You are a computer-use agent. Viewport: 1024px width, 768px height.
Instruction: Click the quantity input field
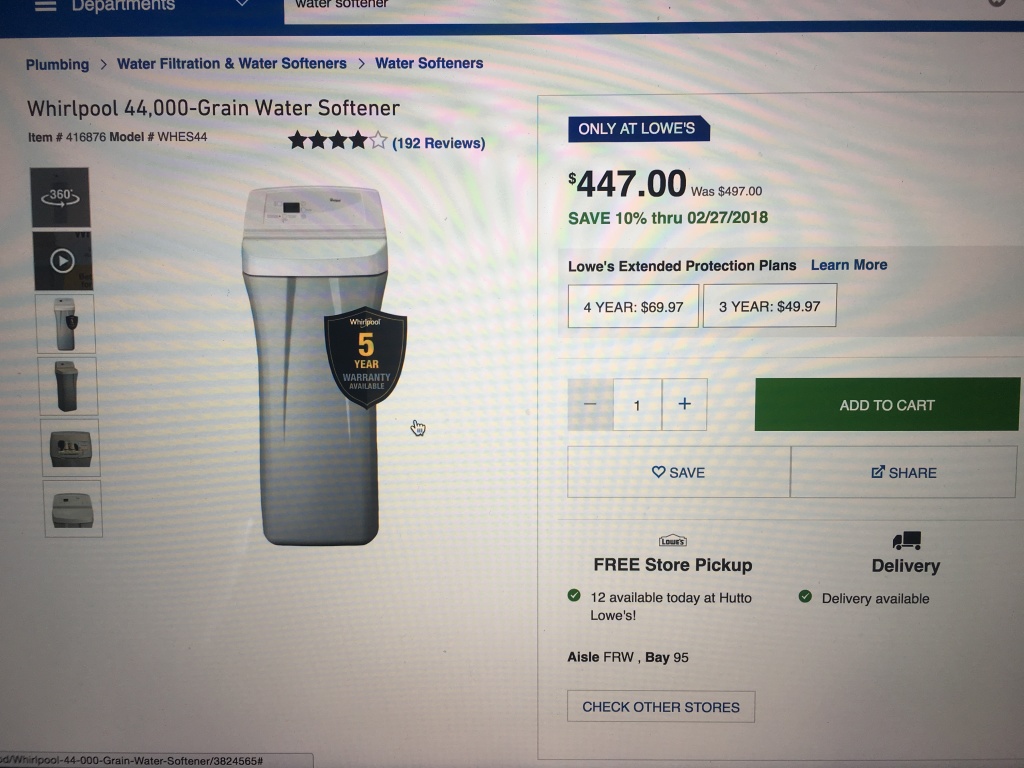click(x=637, y=405)
